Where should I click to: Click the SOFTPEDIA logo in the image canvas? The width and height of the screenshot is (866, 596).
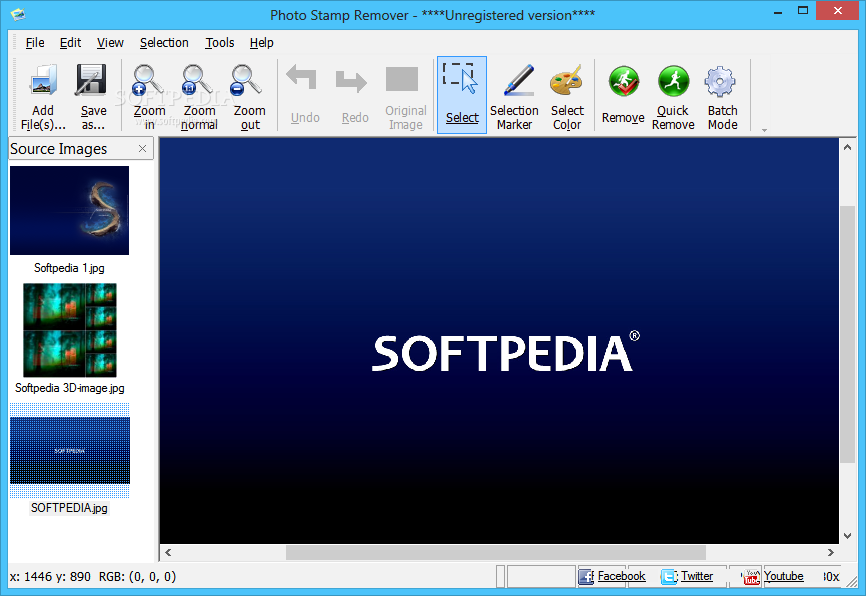pos(506,352)
